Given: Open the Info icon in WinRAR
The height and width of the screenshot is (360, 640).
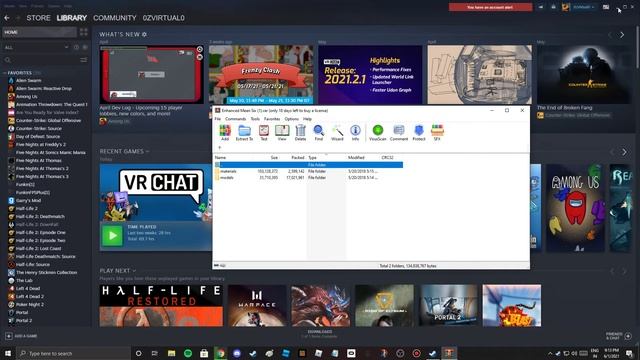Looking at the screenshot, I should click(356, 133).
